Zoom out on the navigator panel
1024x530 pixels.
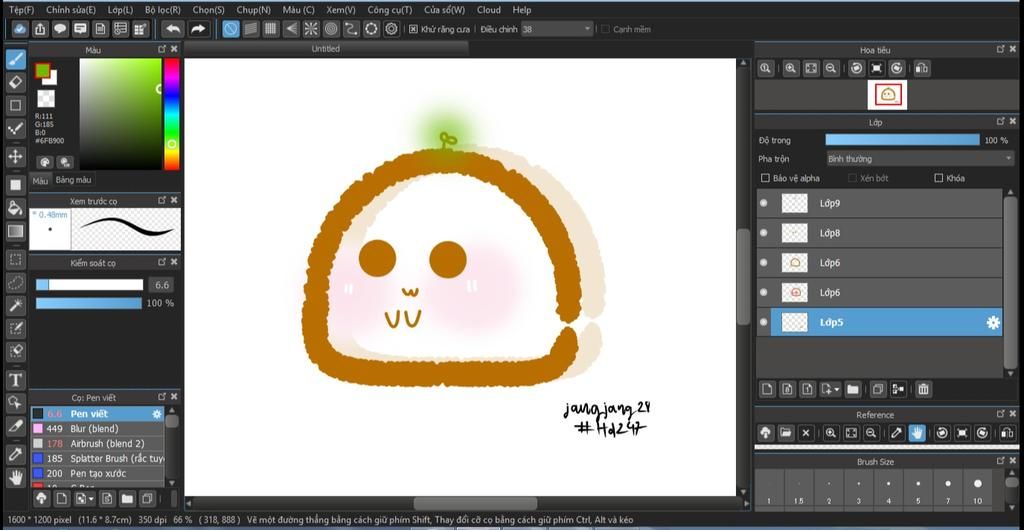click(x=831, y=68)
